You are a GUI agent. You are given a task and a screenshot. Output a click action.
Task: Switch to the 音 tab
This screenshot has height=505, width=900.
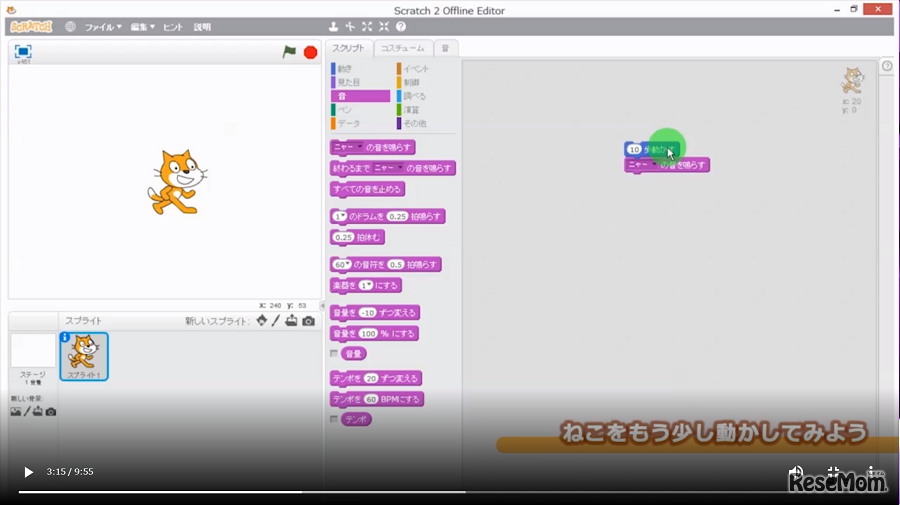445,48
